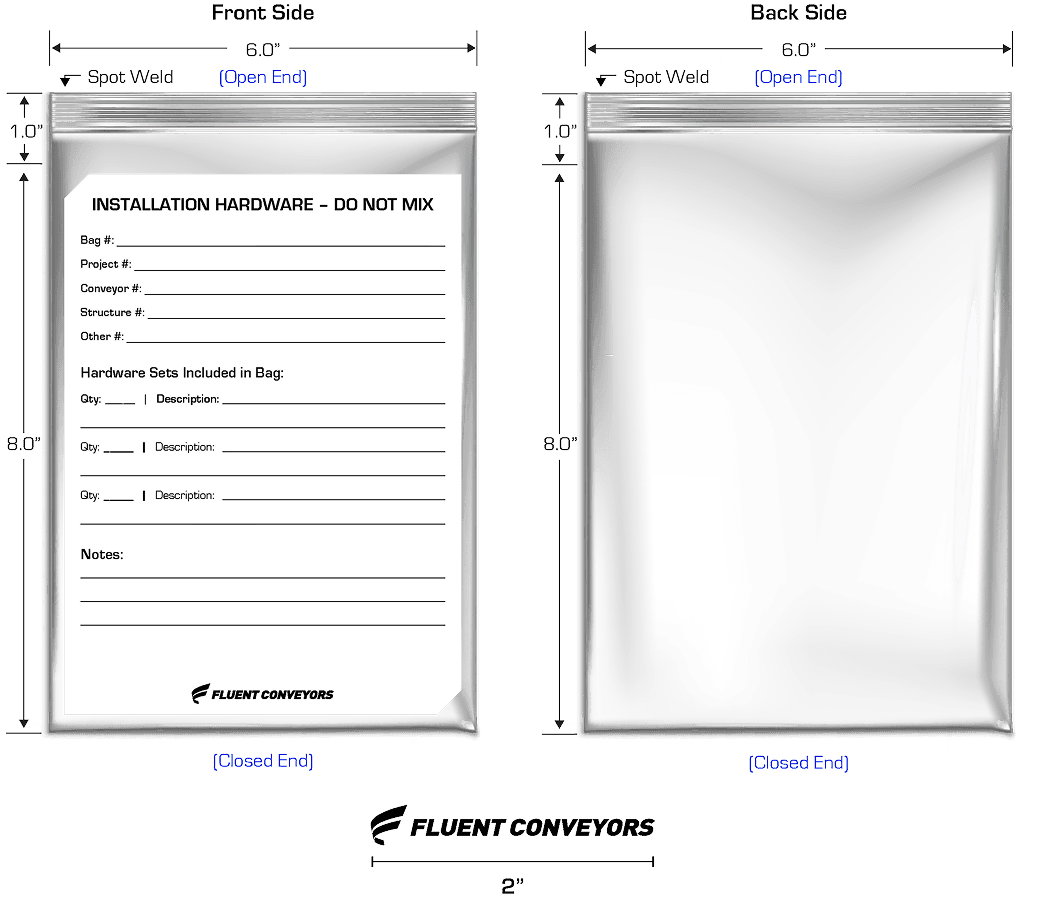
Task: Click the 'Front Side' heading
Action: [x=262, y=13]
